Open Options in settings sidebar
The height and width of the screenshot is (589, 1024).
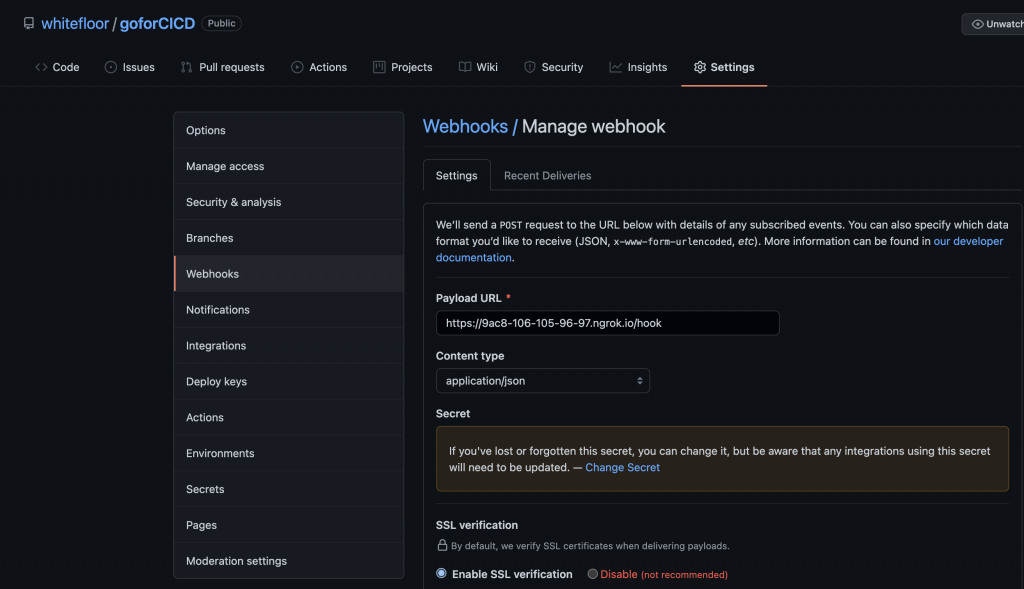289,130
